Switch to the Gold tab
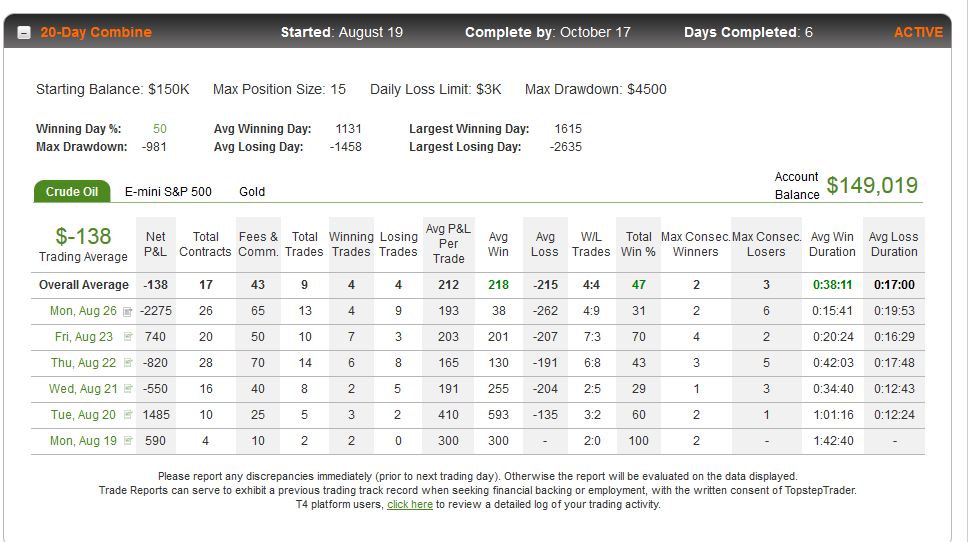Viewport: 969px width, 542px height. [252, 192]
